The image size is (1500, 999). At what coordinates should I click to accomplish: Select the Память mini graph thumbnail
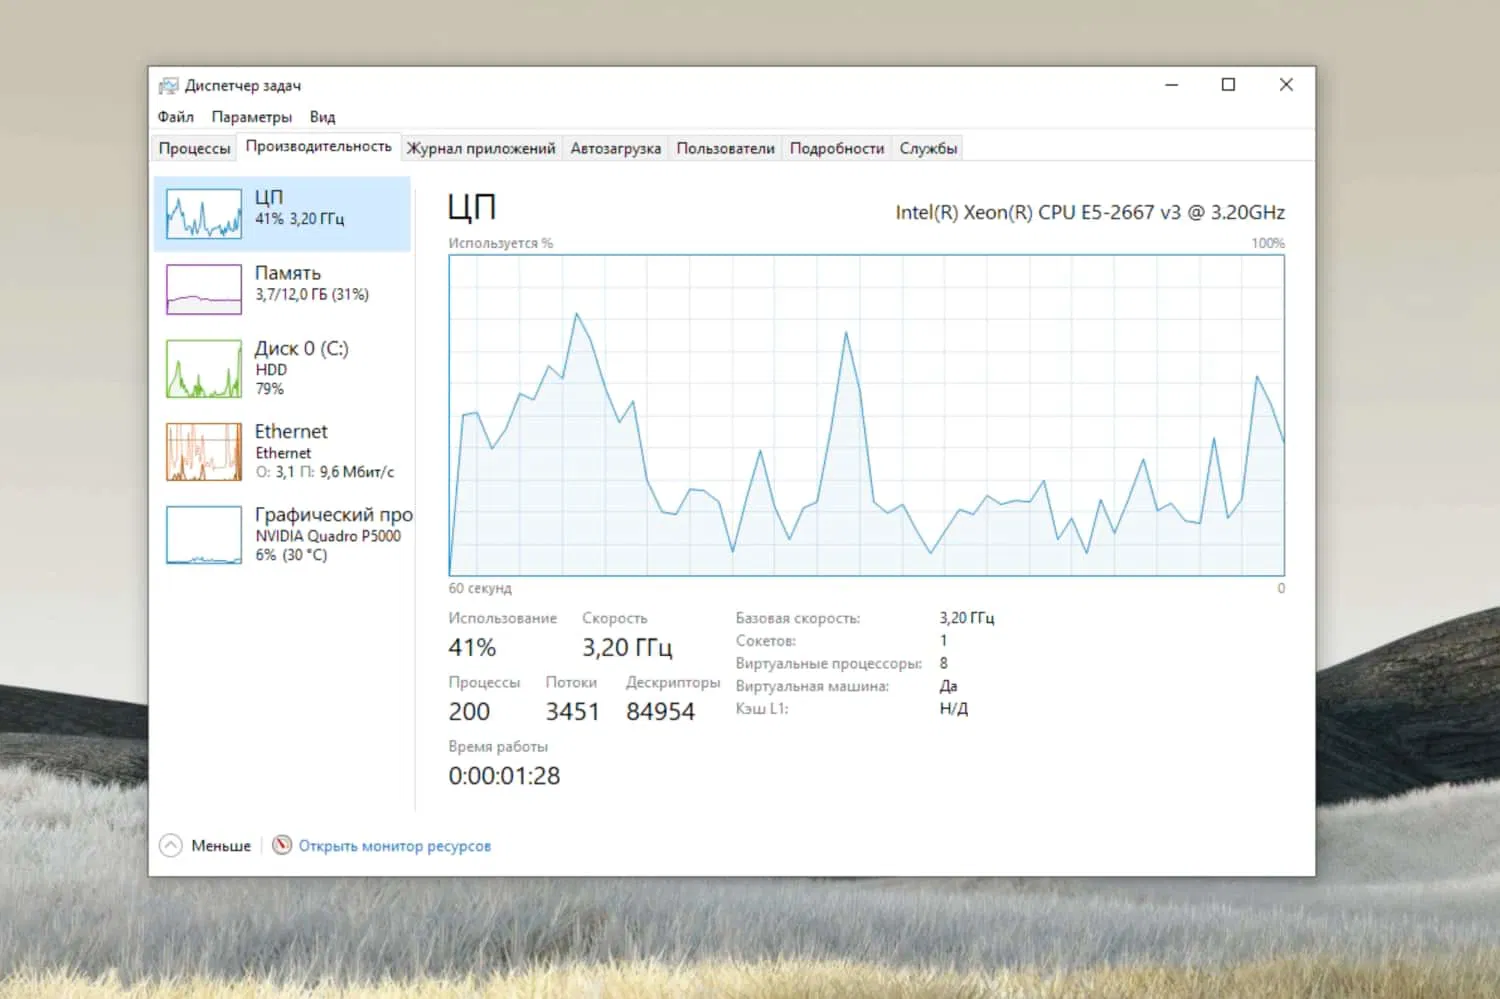pos(204,289)
